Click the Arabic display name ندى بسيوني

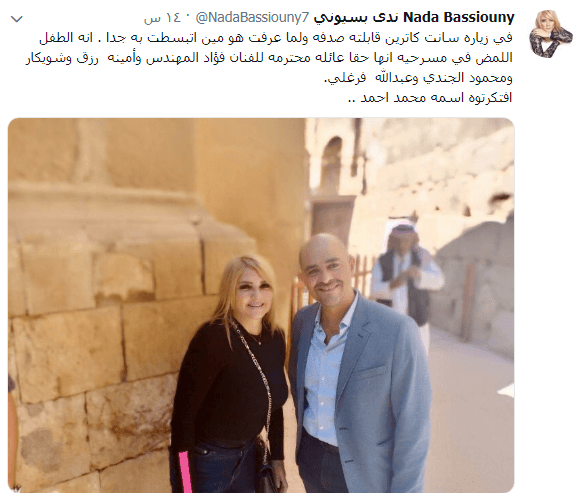coord(356,17)
